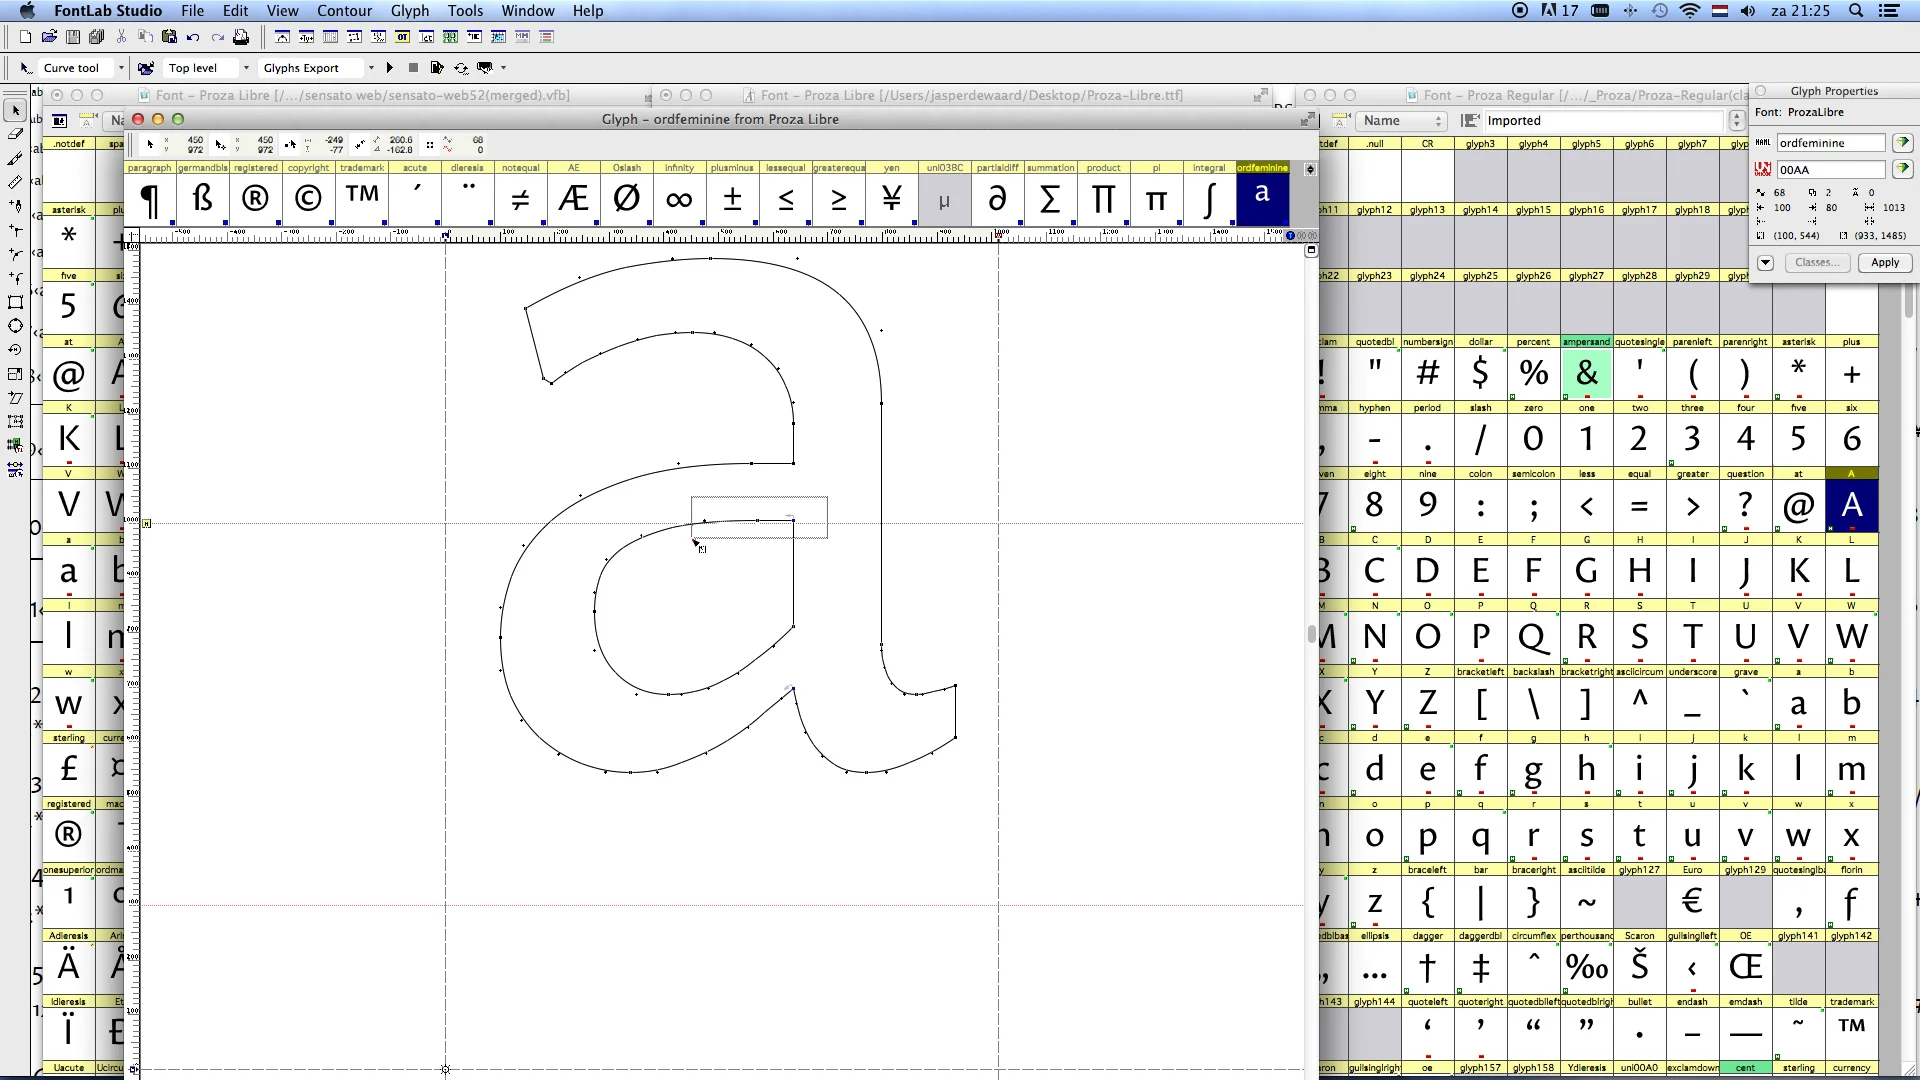Viewport: 1920px width, 1080px height.
Task: Auto-generate name using green gem button
Action: [x=1902, y=143]
